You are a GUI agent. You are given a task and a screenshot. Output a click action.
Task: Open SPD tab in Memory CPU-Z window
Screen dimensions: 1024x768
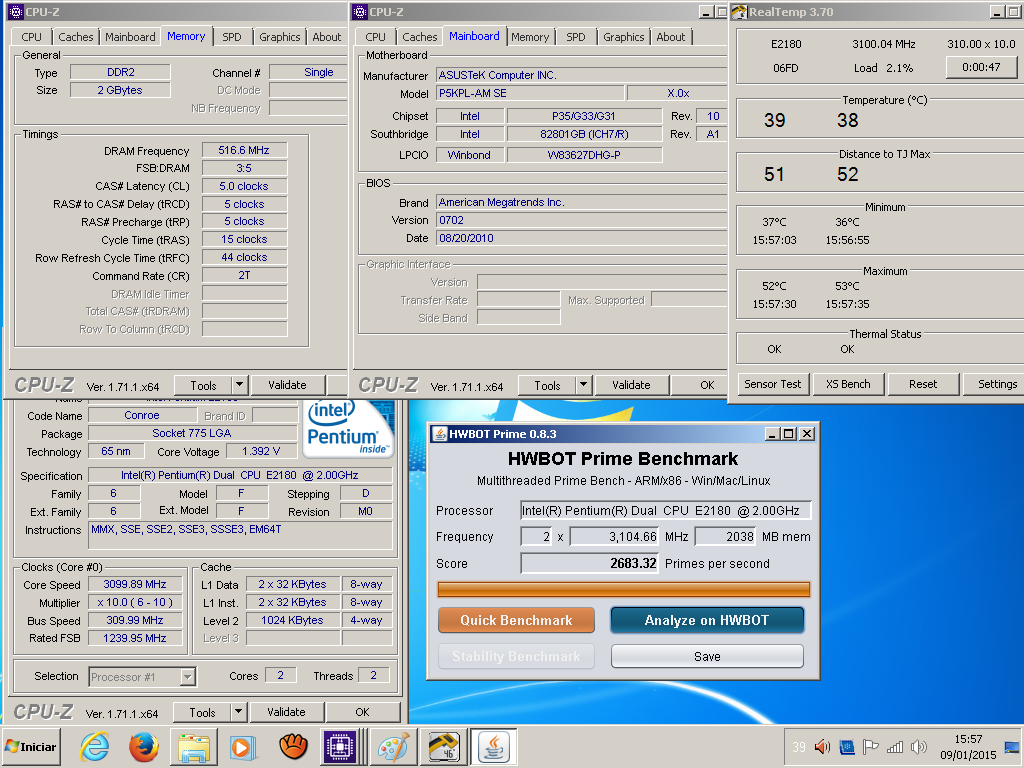click(232, 37)
